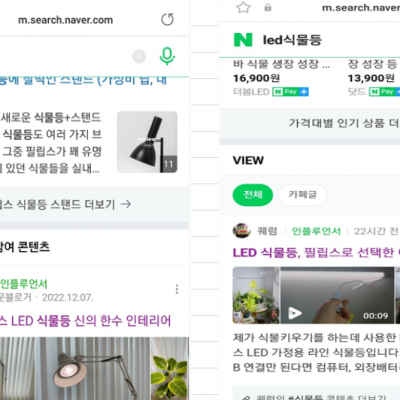Tap the 퀘럼 profile avatar
The image size is (400, 400).
point(242,231)
